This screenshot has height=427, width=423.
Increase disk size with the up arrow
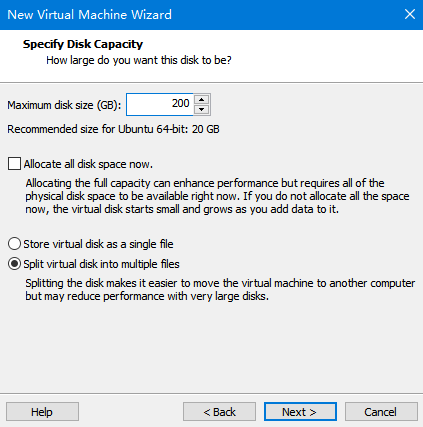(x=201, y=99)
